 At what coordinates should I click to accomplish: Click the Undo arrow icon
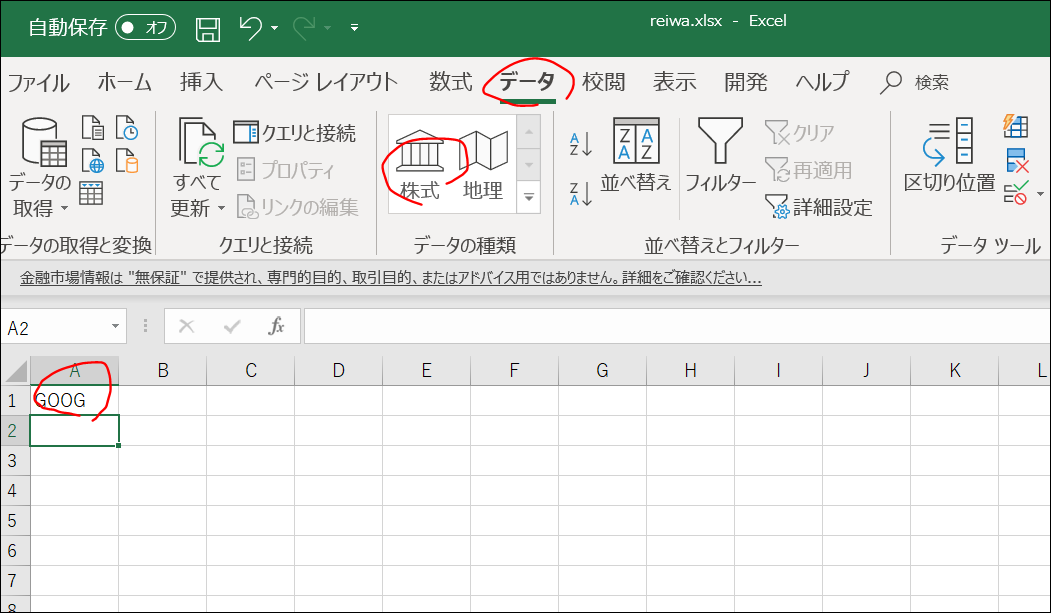[x=251, y=28]
